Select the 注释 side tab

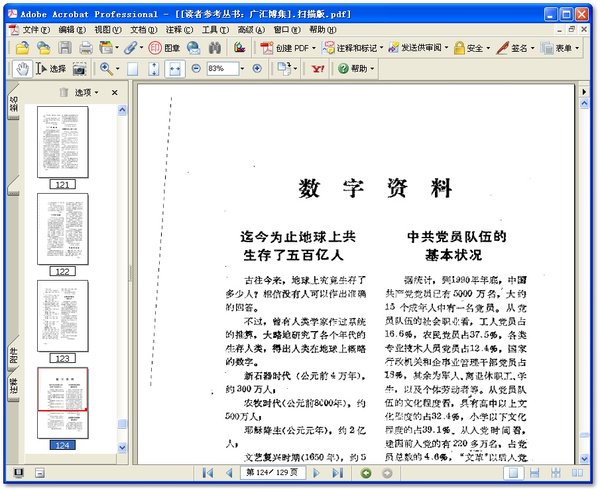[x=13, y=385]
